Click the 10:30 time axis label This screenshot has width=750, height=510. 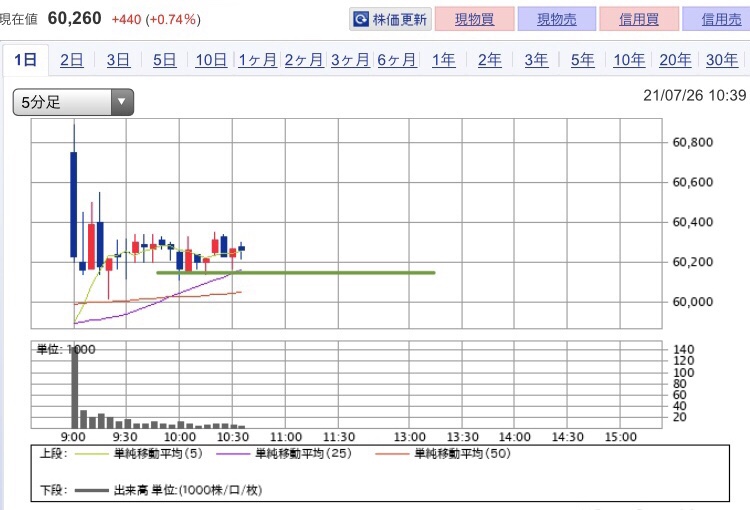233,437
